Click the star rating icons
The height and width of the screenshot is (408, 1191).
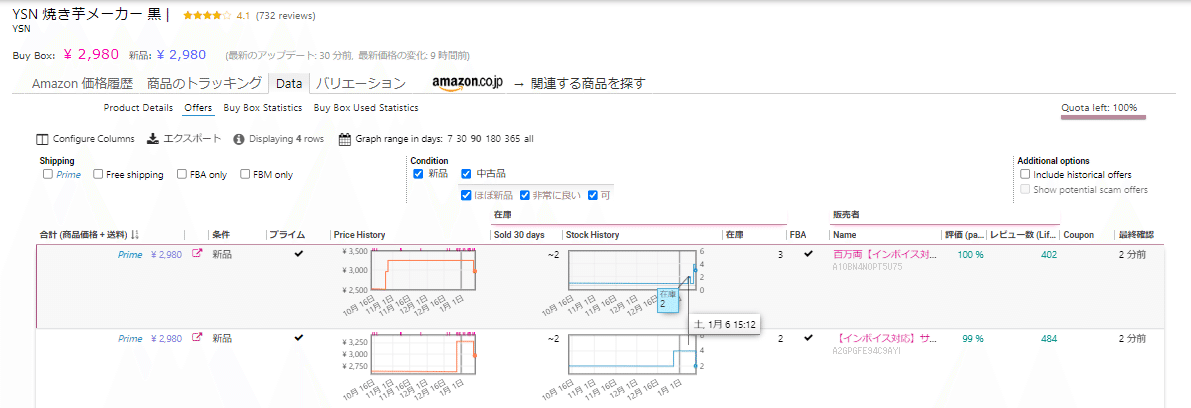click(x=207, y=15)
